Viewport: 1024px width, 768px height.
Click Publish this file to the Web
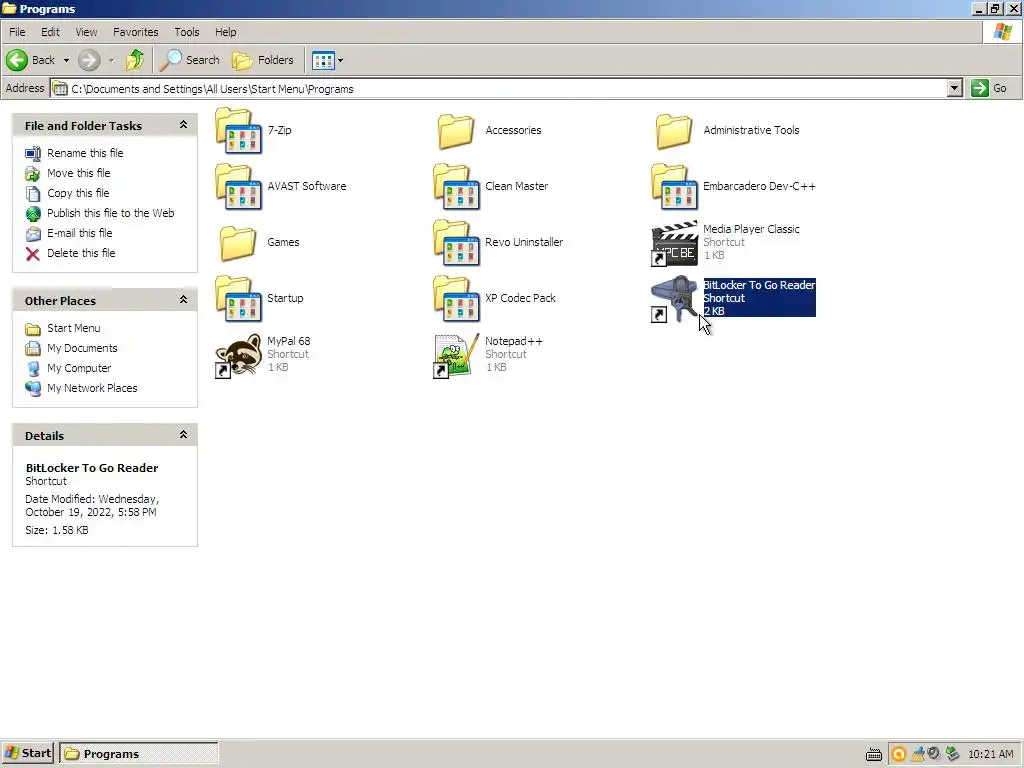pyautogui.click(x=110, y=213)
